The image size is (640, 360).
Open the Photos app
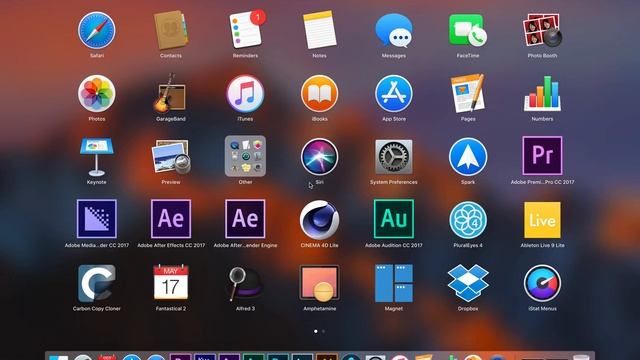point(97,93)
